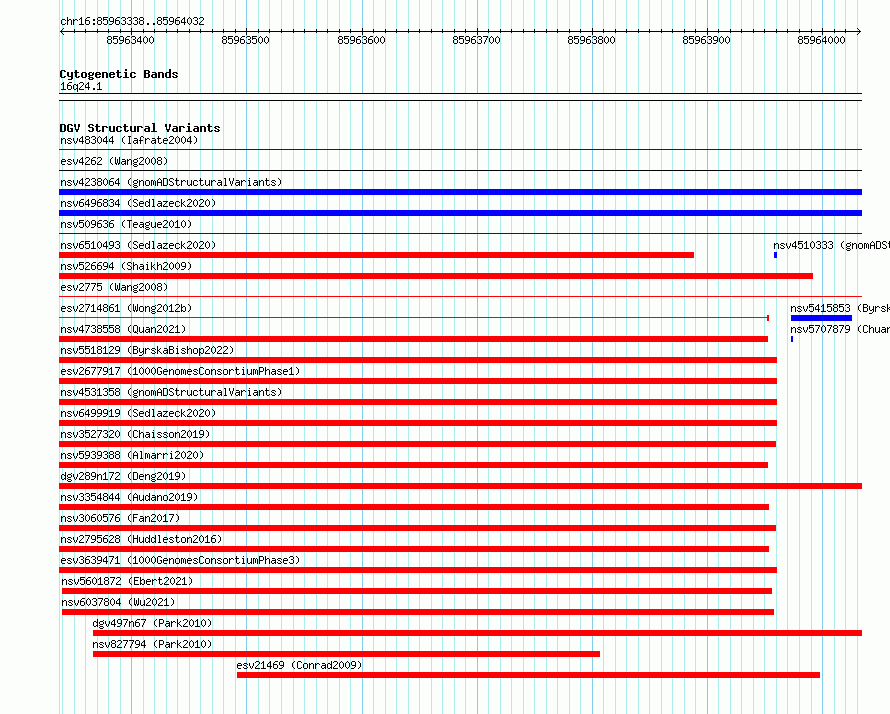This screenshot has height=714, width=890.
Task: Select nsv6037804 (Wu2021) variant label
Action: pos(118,602)
